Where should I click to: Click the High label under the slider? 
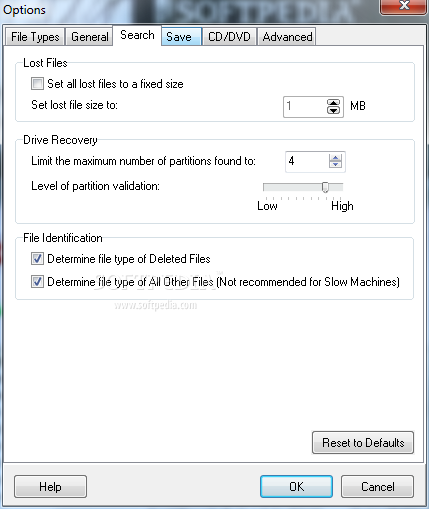pyautogui.click(x=342, y=206)
